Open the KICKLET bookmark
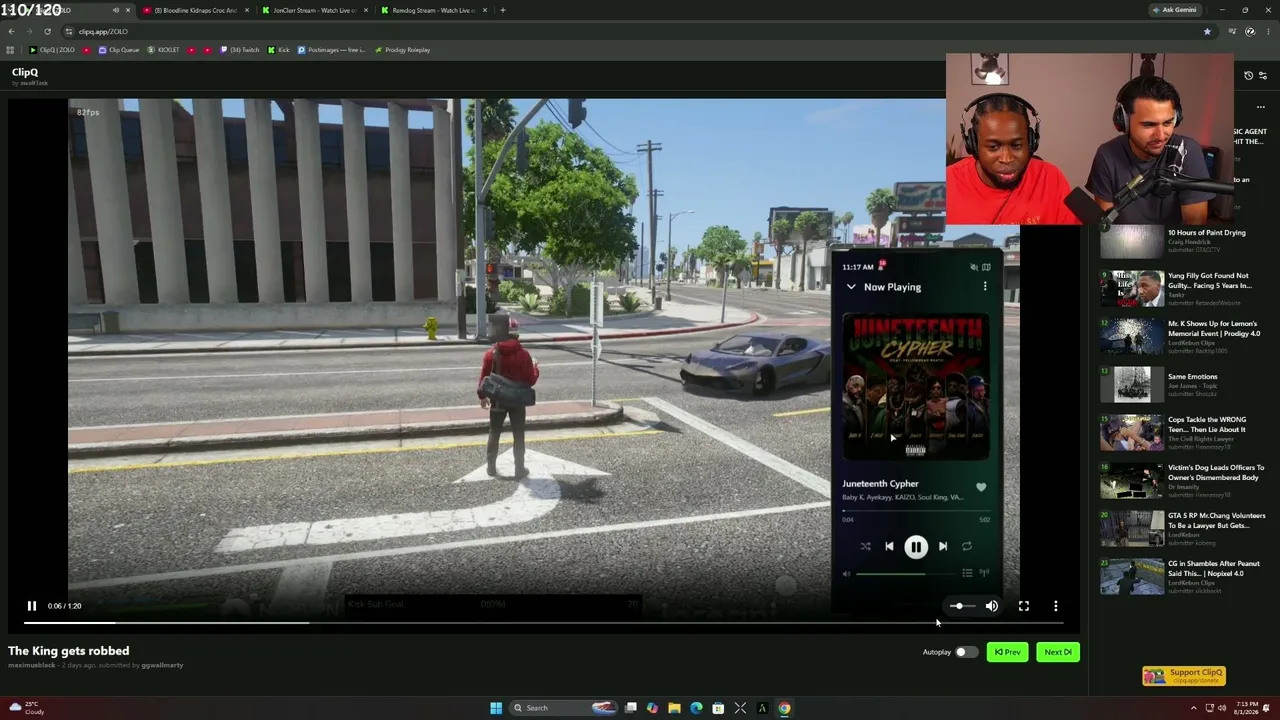Image resolution: width=1280 pixels, height=720 pixels. [x=163, y=50]
